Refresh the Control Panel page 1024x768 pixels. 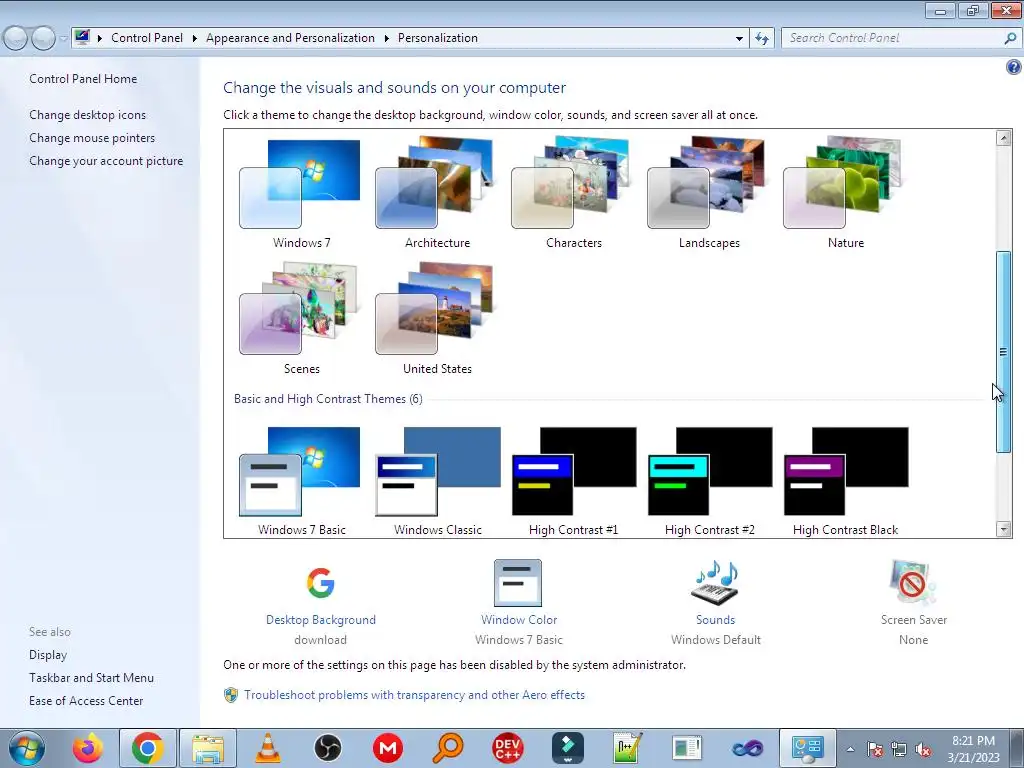[x=762, y=39]
